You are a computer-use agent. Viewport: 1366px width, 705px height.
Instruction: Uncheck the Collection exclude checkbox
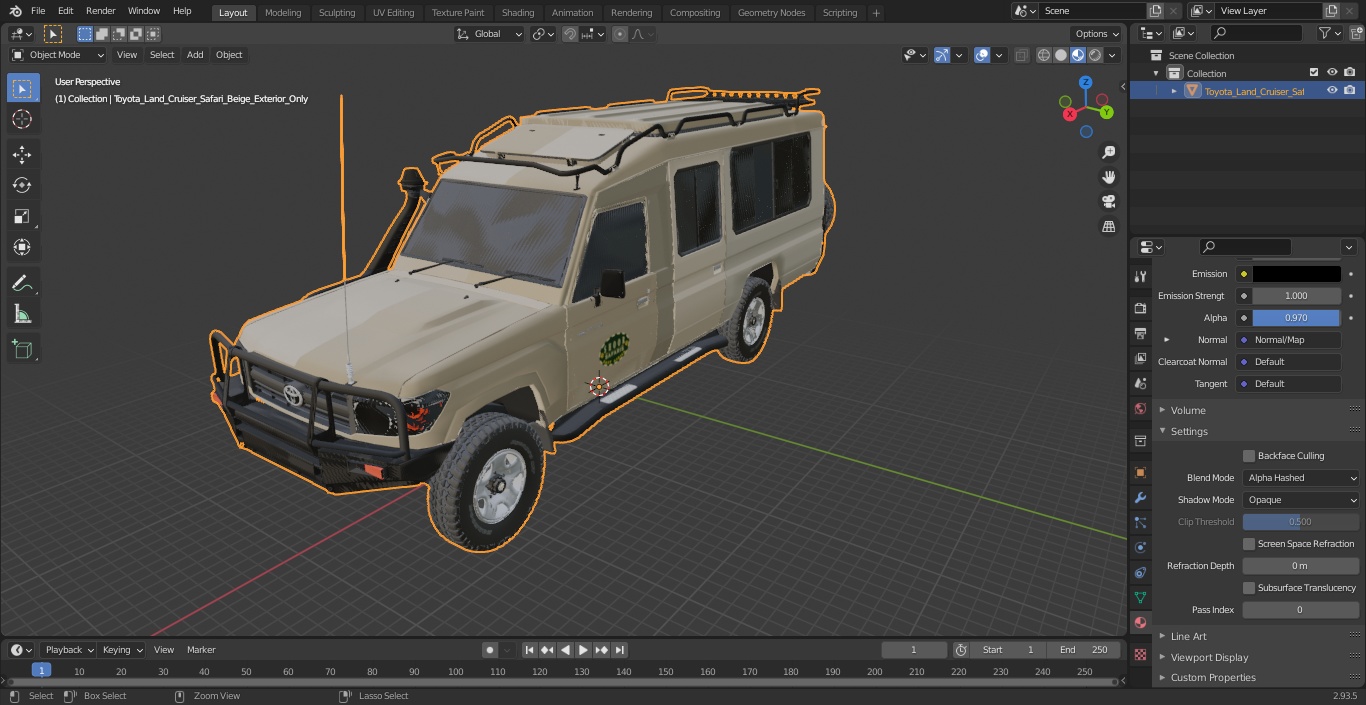(x=1314, y=72)
